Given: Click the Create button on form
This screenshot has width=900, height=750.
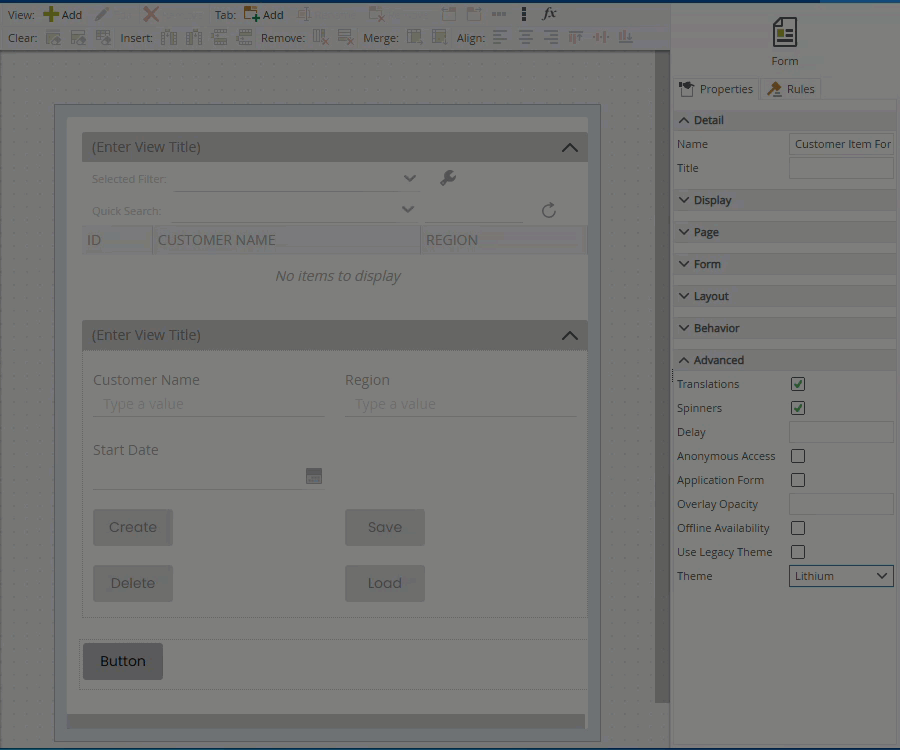Looking at the screenshot, I should tap(133, 527).
